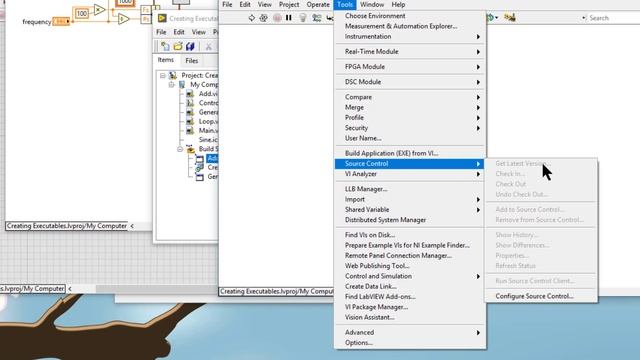Click Find LabVIEW Add-ons...
The image size is (640, 360).
pos(380,297)
